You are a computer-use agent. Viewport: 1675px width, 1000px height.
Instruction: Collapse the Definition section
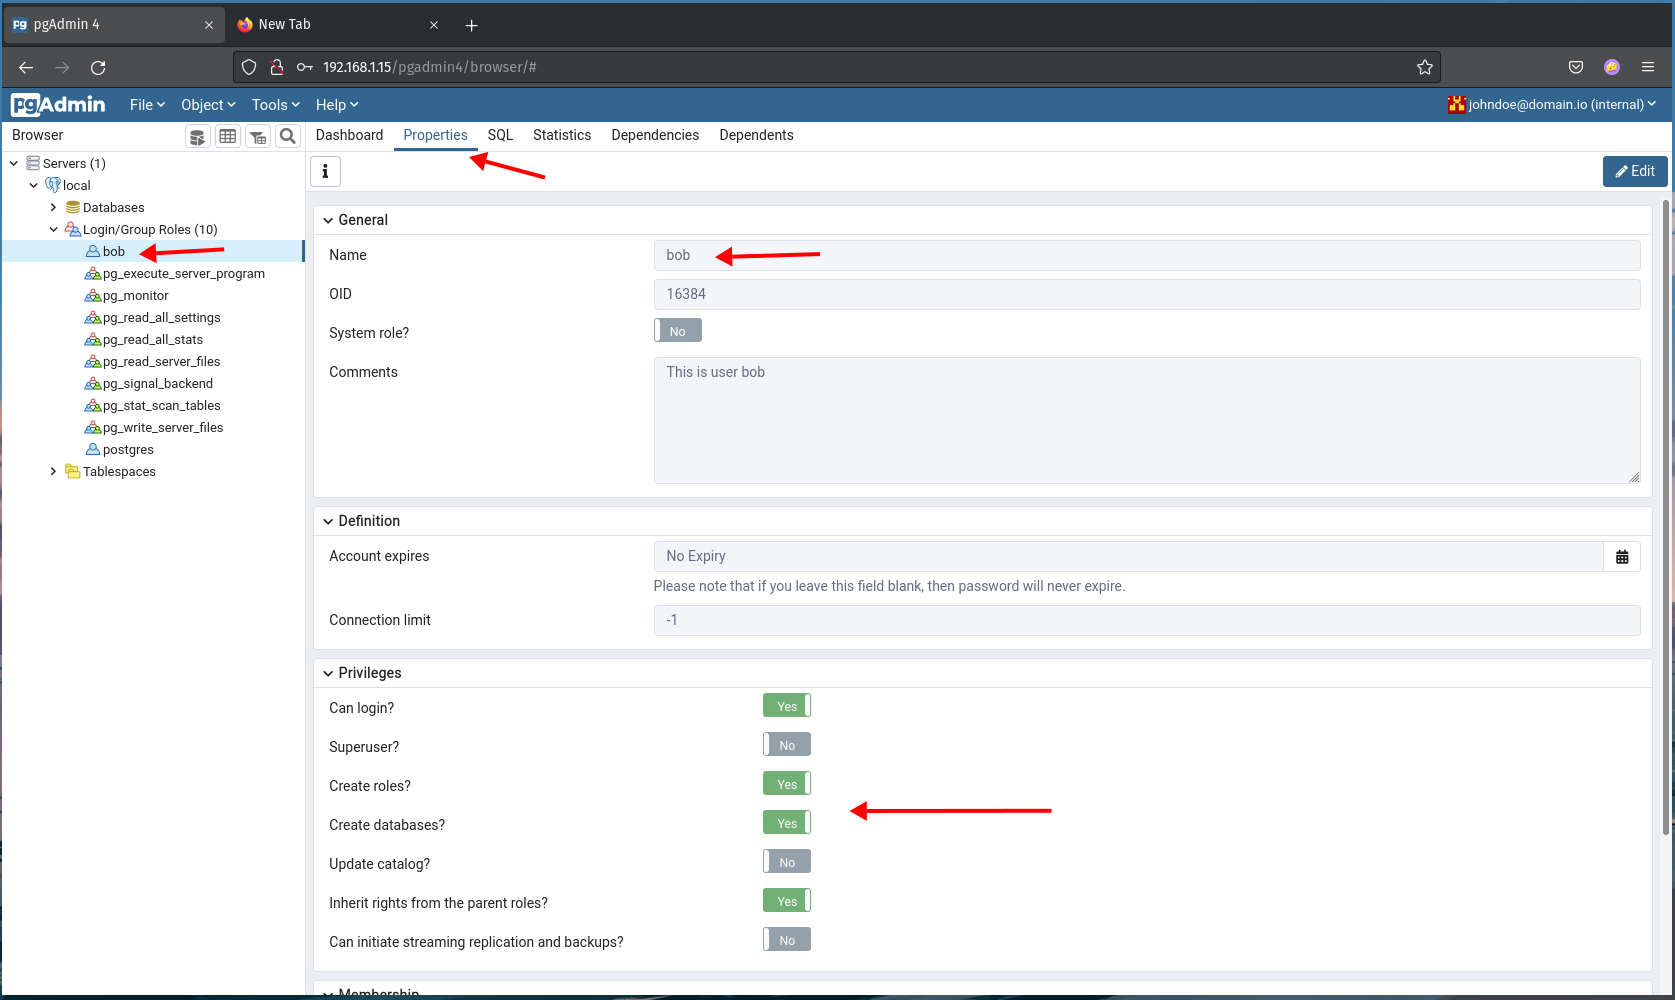click(x=328, y=521)
